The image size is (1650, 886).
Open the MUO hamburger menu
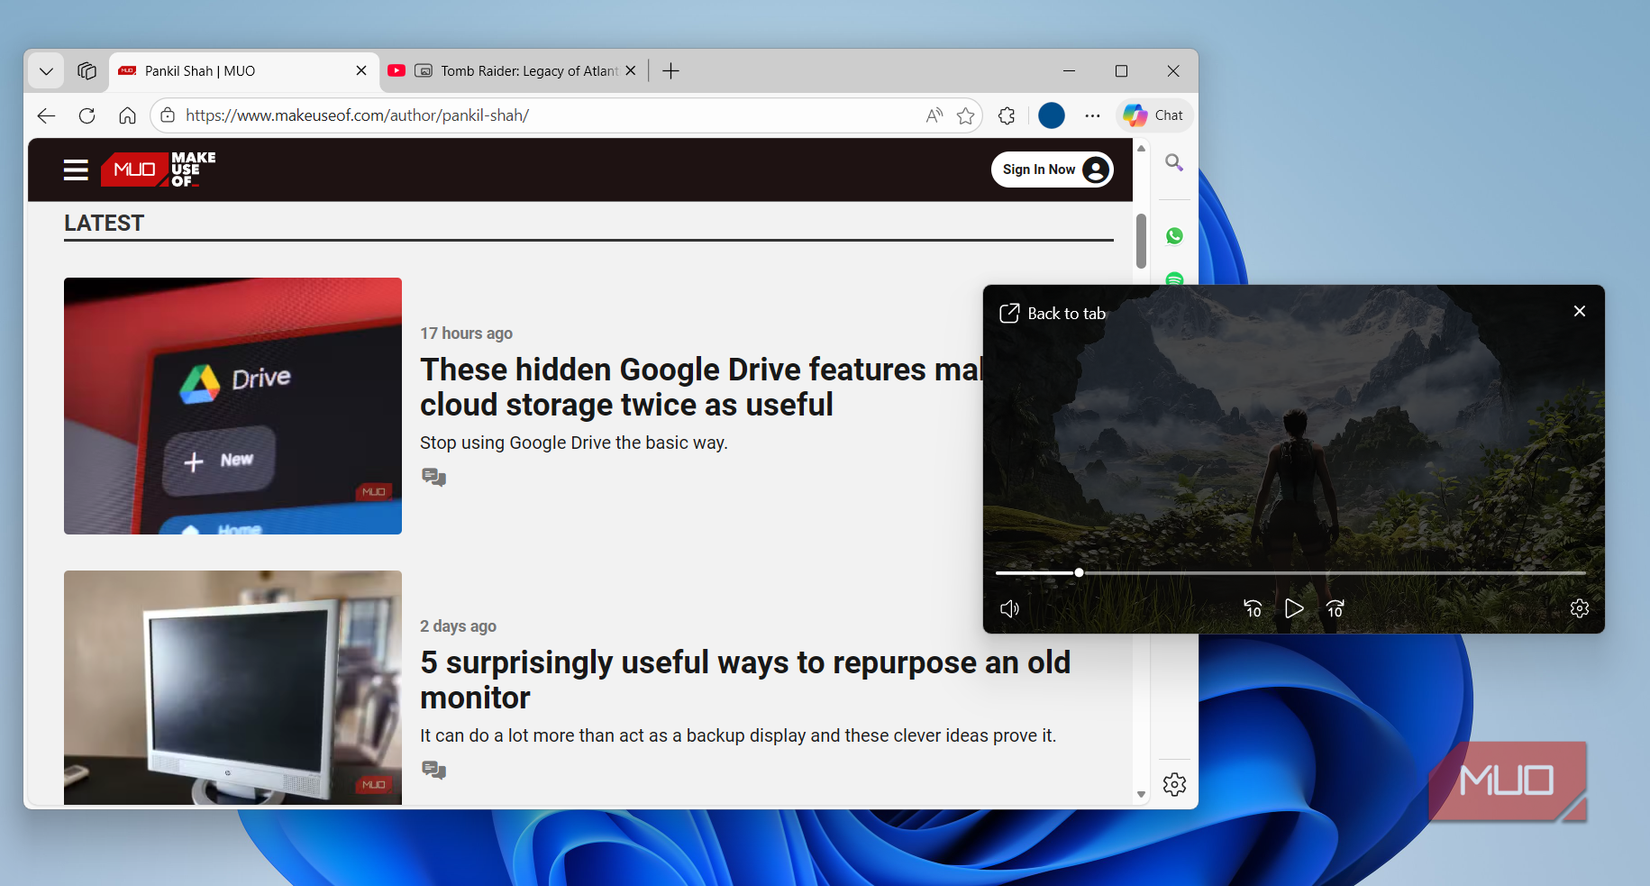[x=76, y=170]
